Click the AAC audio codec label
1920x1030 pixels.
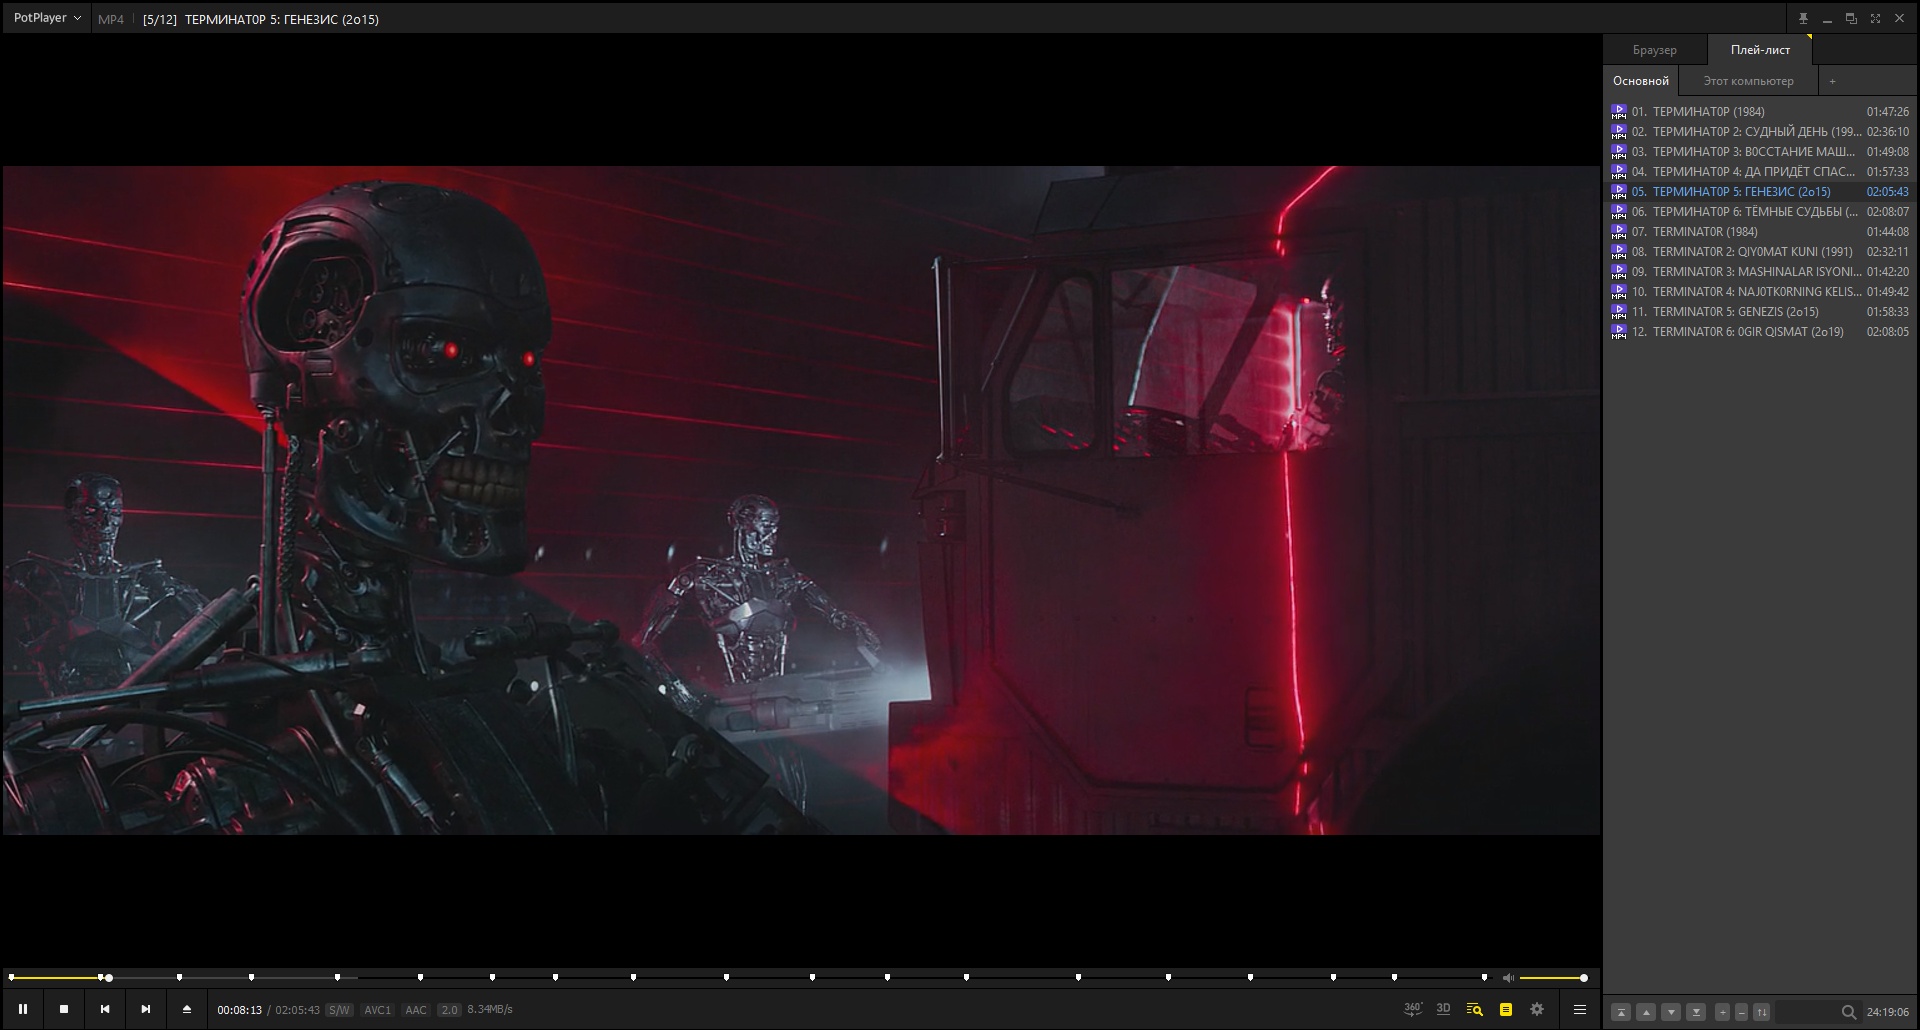[416, 1010]
